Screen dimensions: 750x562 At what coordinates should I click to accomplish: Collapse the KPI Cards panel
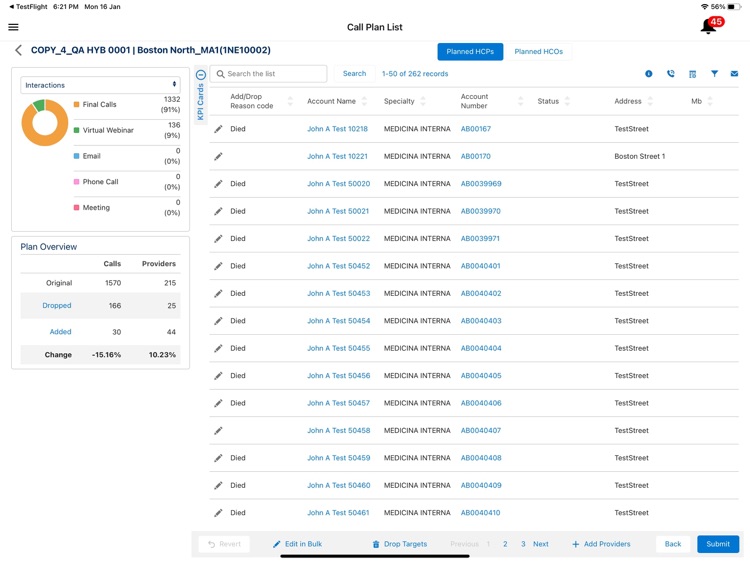(x=201, y=75)
